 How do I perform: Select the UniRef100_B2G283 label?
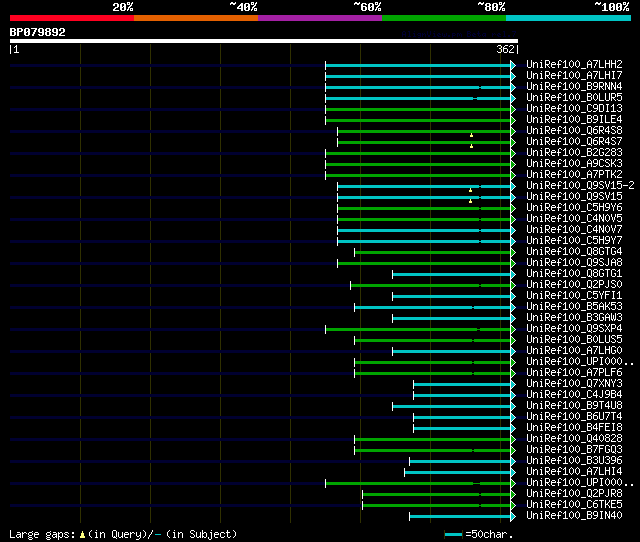(574, 152)
